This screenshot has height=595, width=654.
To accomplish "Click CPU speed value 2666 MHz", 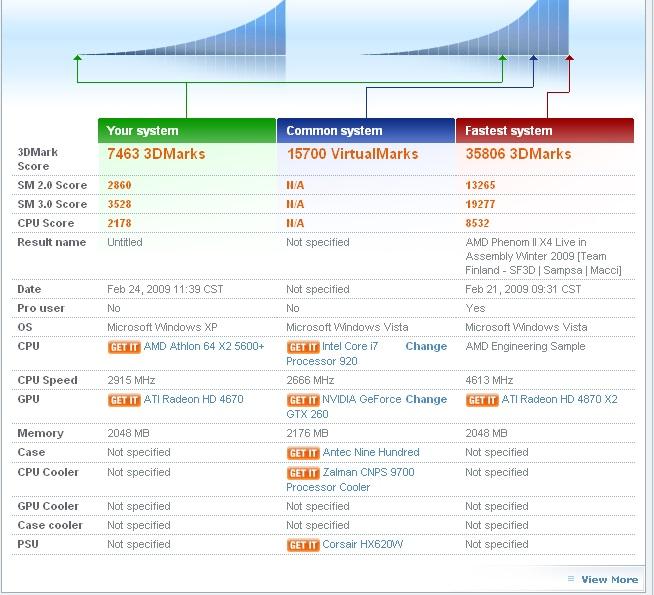I will point(310,380).
